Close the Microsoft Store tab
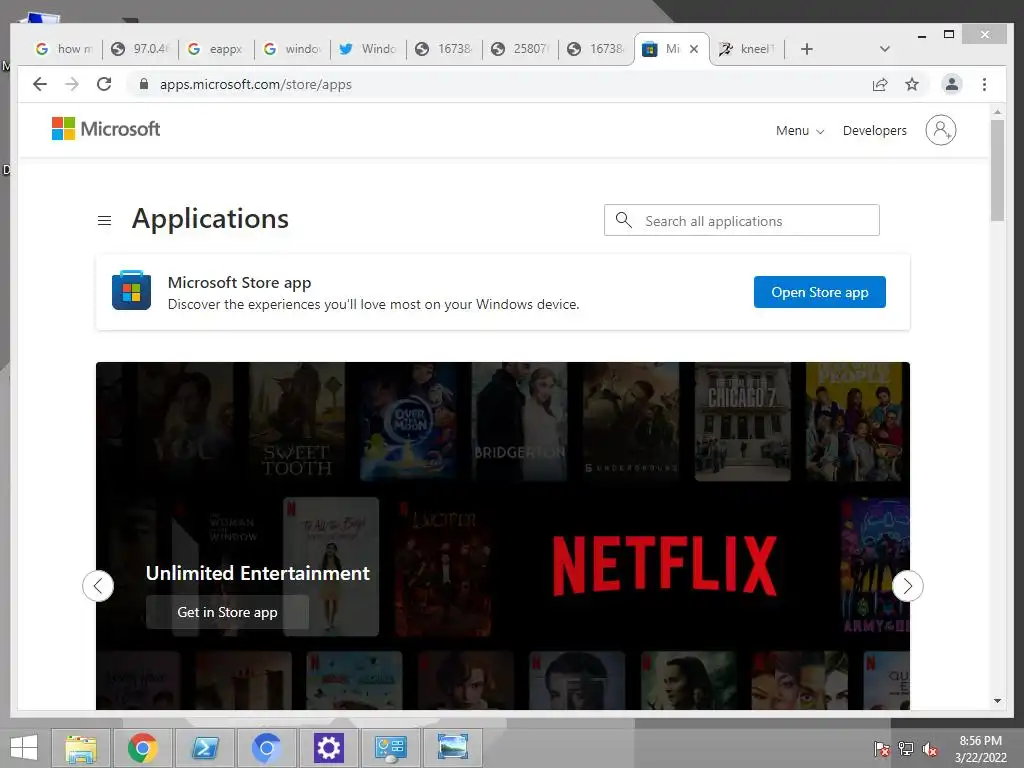The height and width of the screenshot is (768, 1024). 694,49
